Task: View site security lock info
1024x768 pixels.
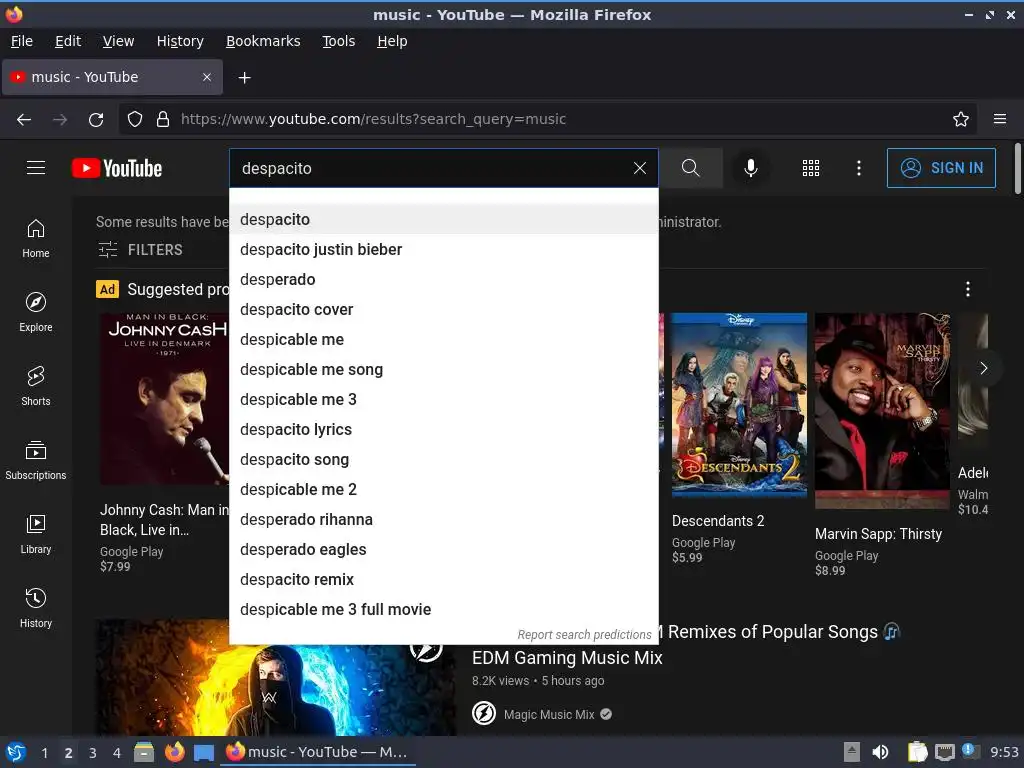Action: pos(163,119)
